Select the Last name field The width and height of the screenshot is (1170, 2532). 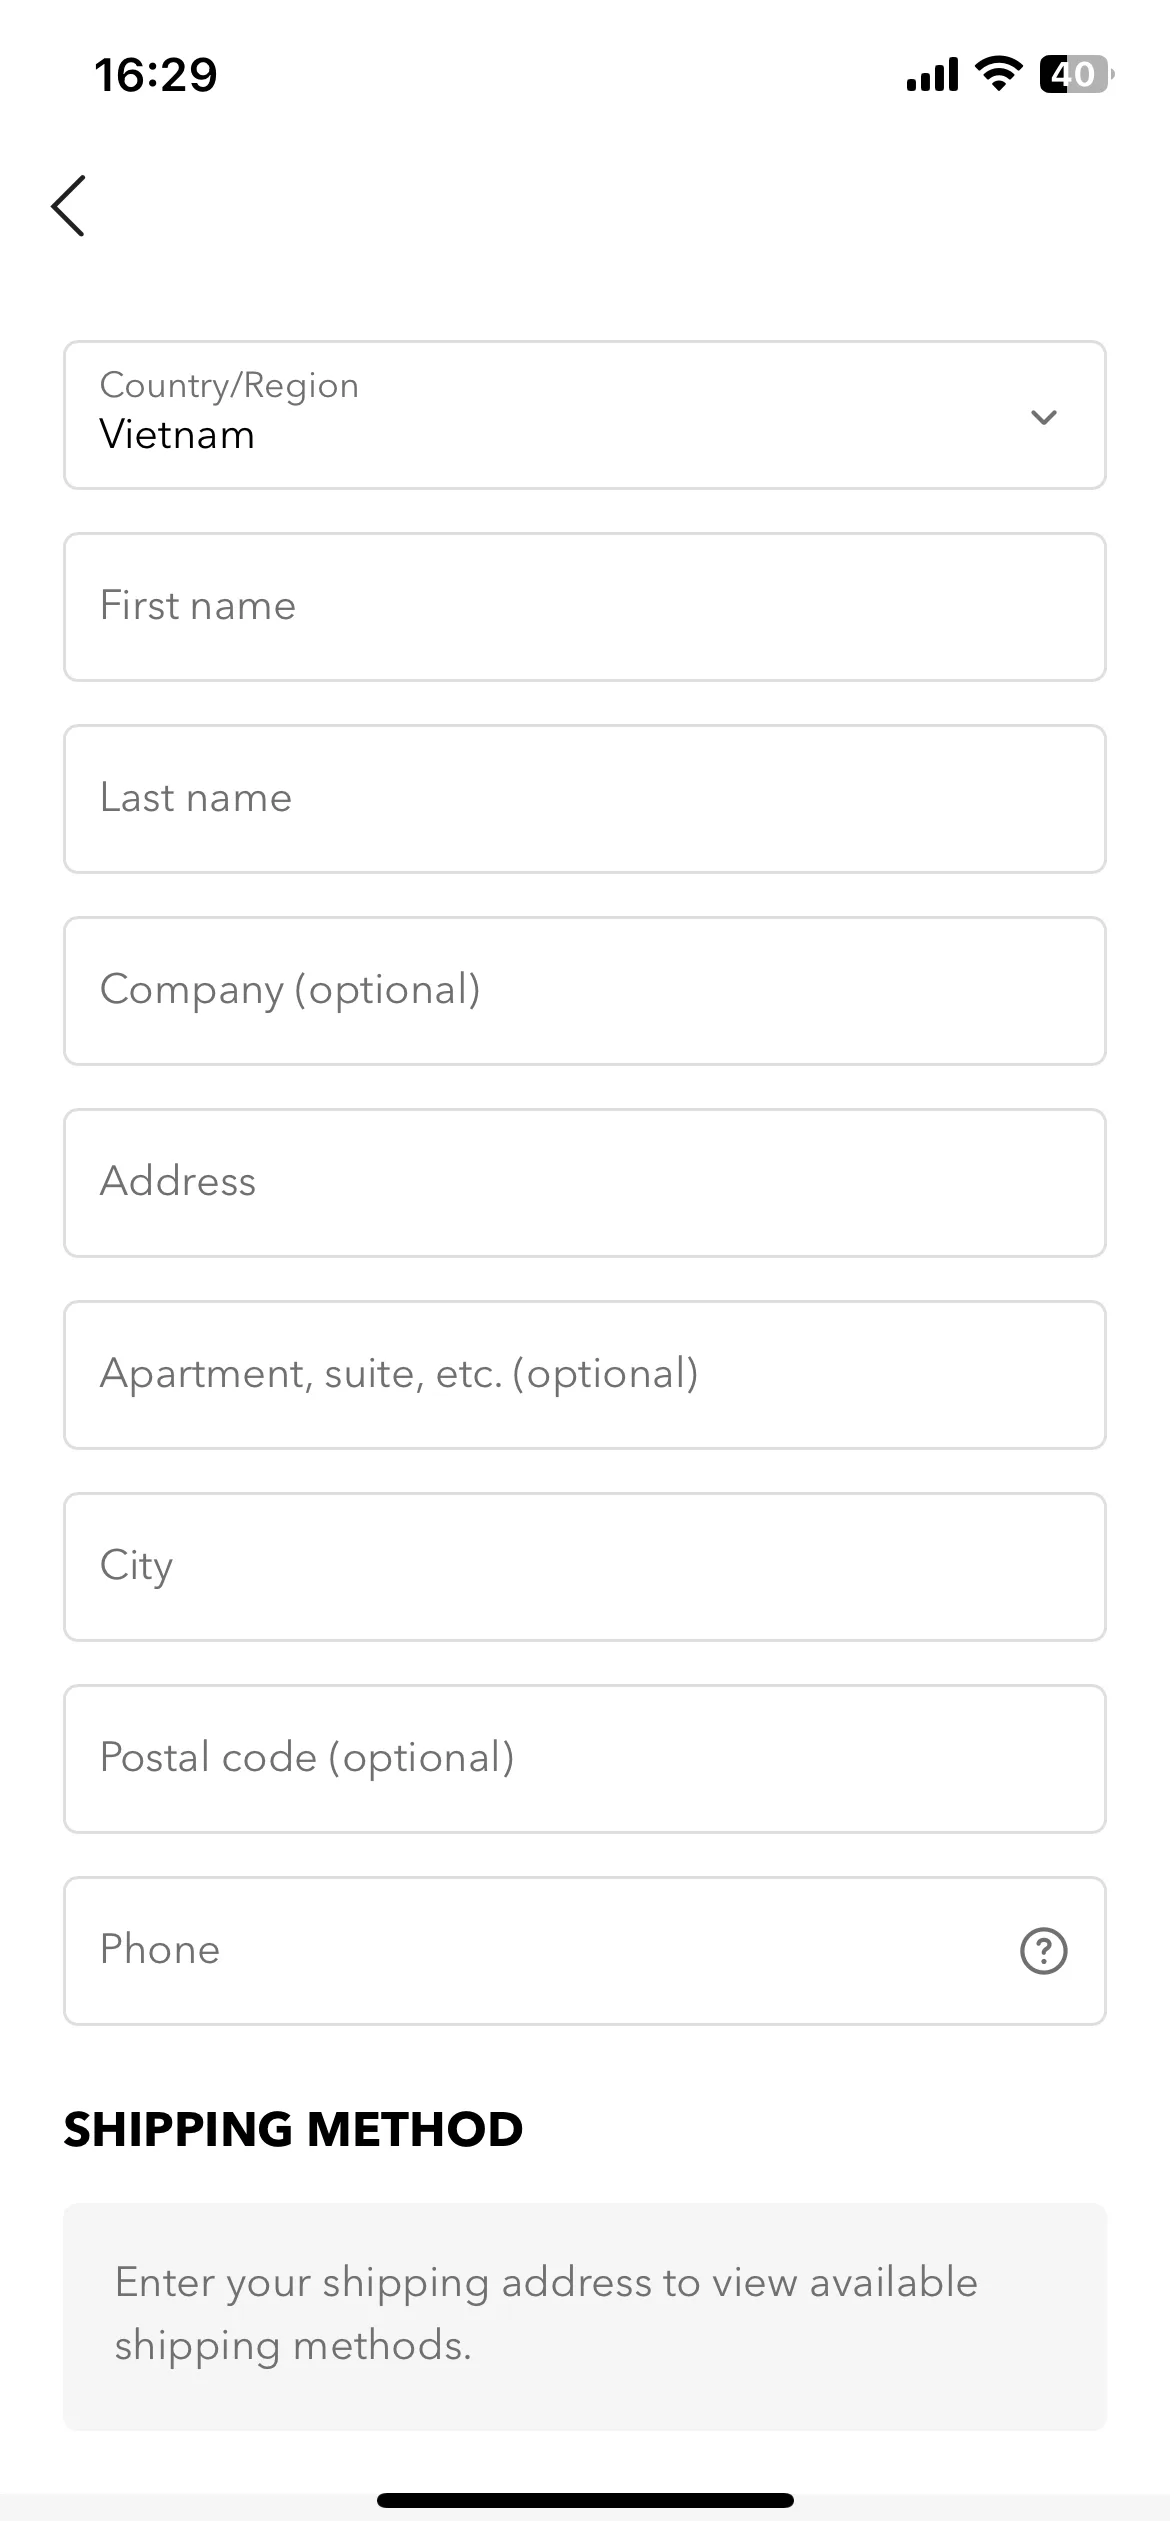tap(585, 799)
